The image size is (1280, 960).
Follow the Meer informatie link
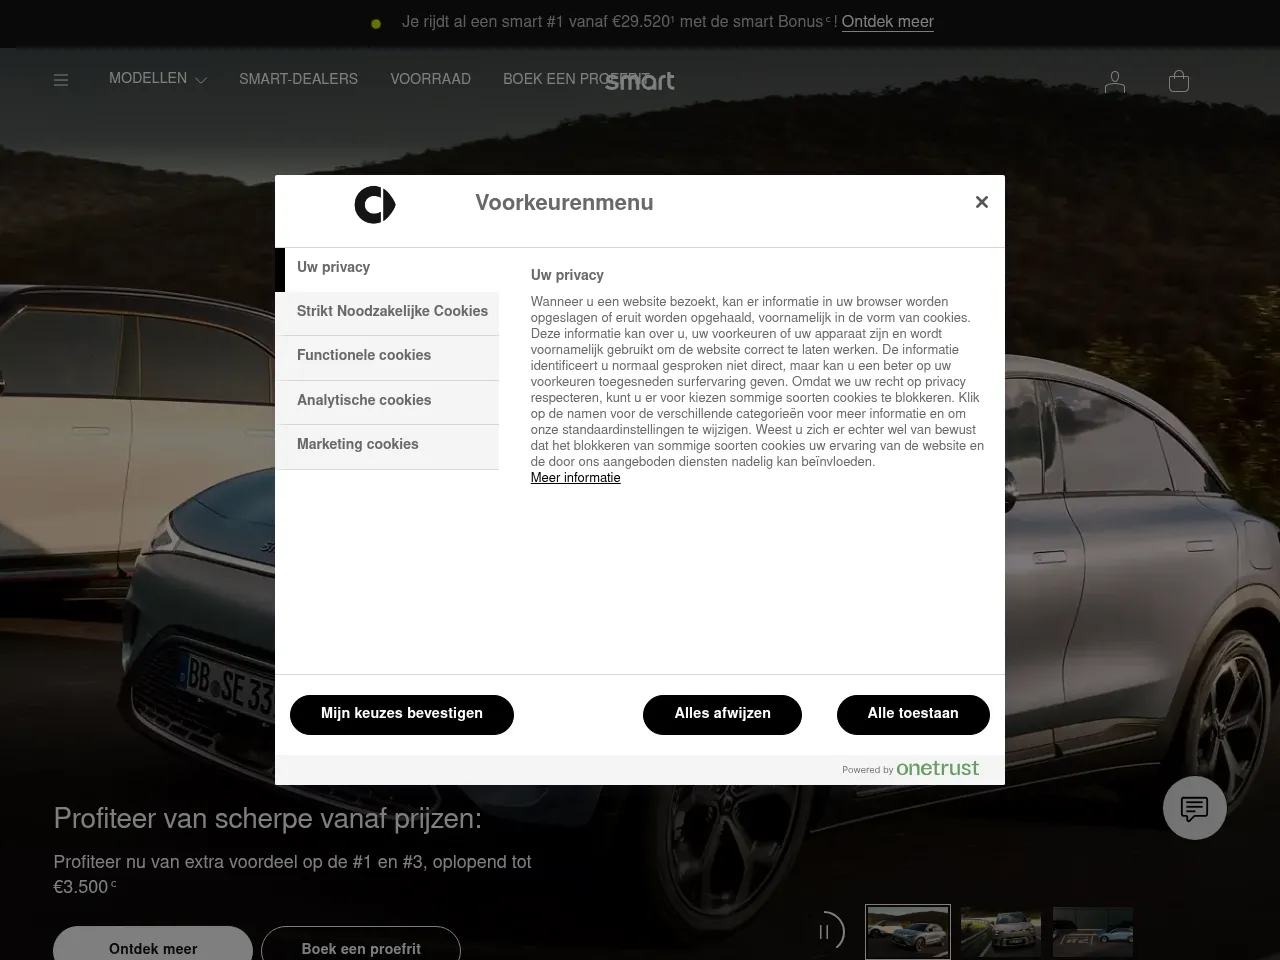coord(575,478)
